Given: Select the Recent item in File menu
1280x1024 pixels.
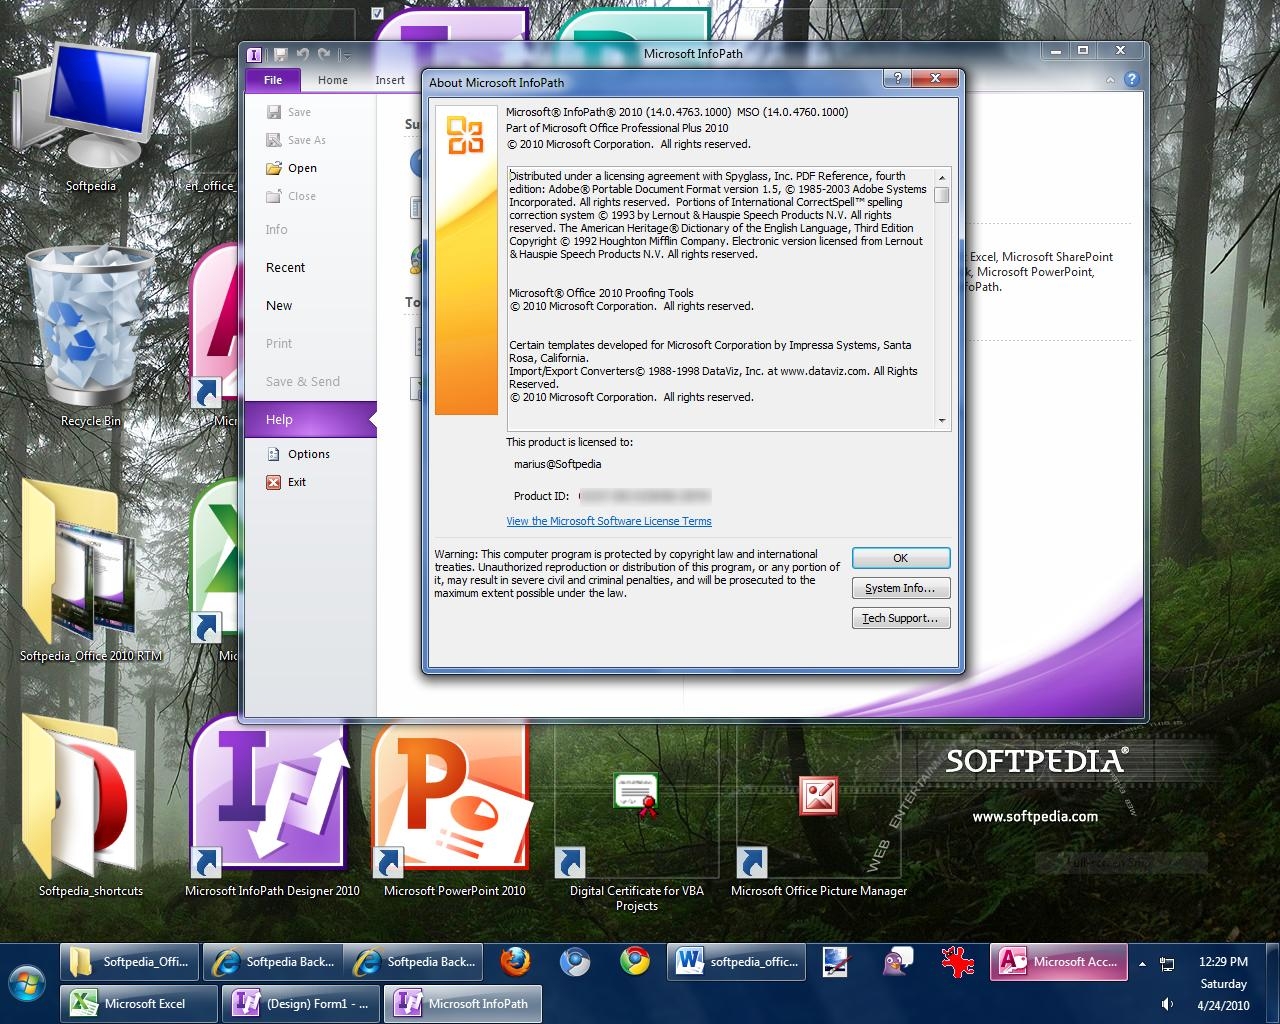Looking at the screenshot, I should 285,268.
